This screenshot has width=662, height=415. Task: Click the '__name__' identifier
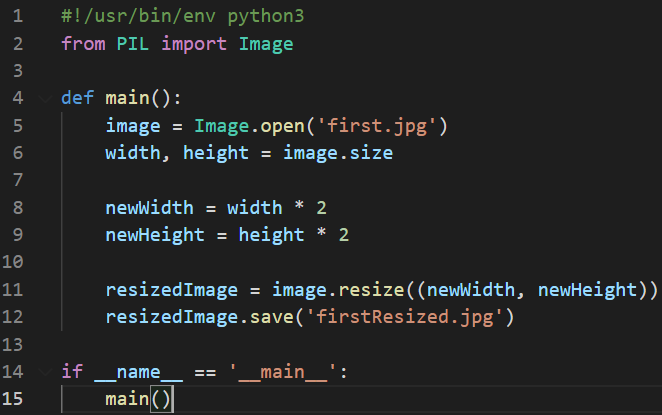click(x=138, y=373)
